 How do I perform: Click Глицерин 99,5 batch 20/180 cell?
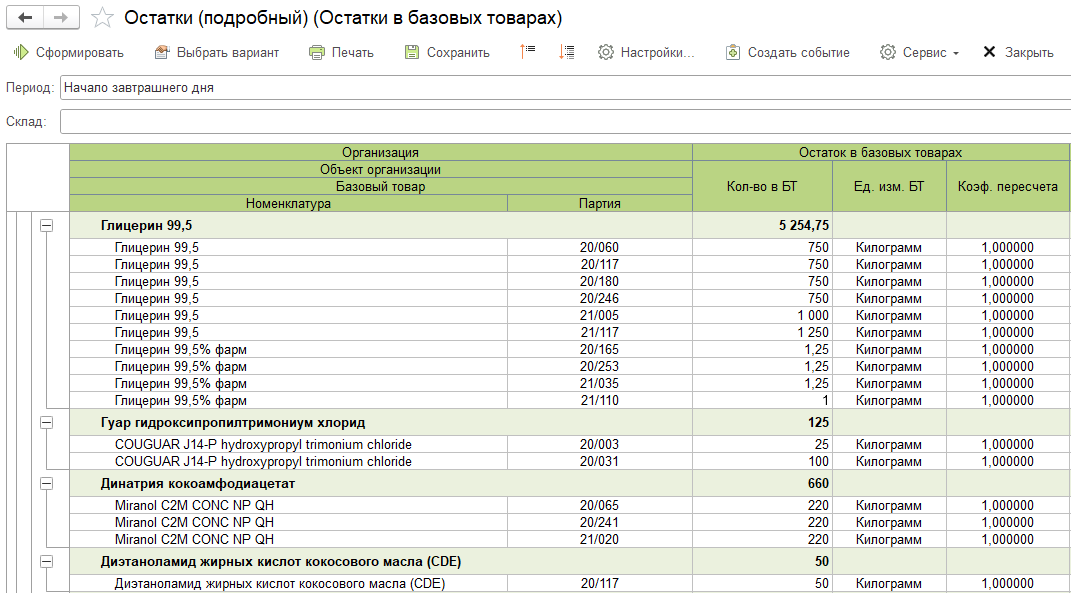[600, 281]
